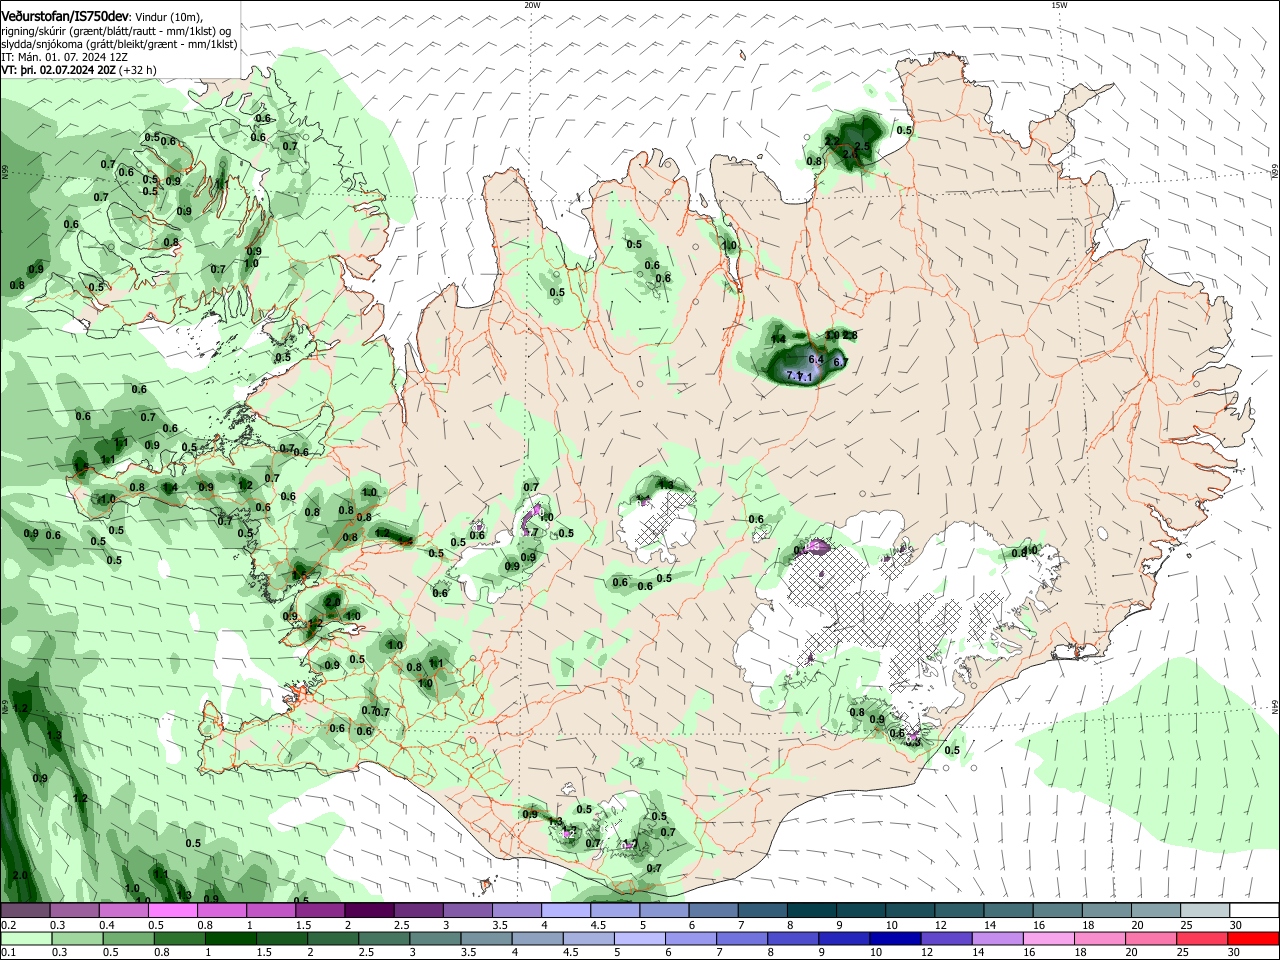Click the 2.8 value beside the dark rain cell
Screen dimensions: 1280x960
(850, 335)
